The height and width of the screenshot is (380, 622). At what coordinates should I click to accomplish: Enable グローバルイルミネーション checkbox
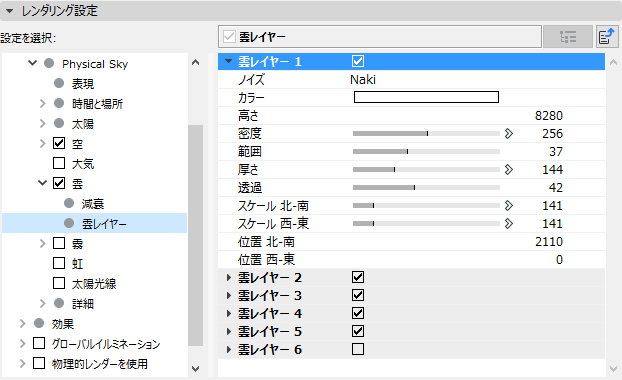(39, 343)
